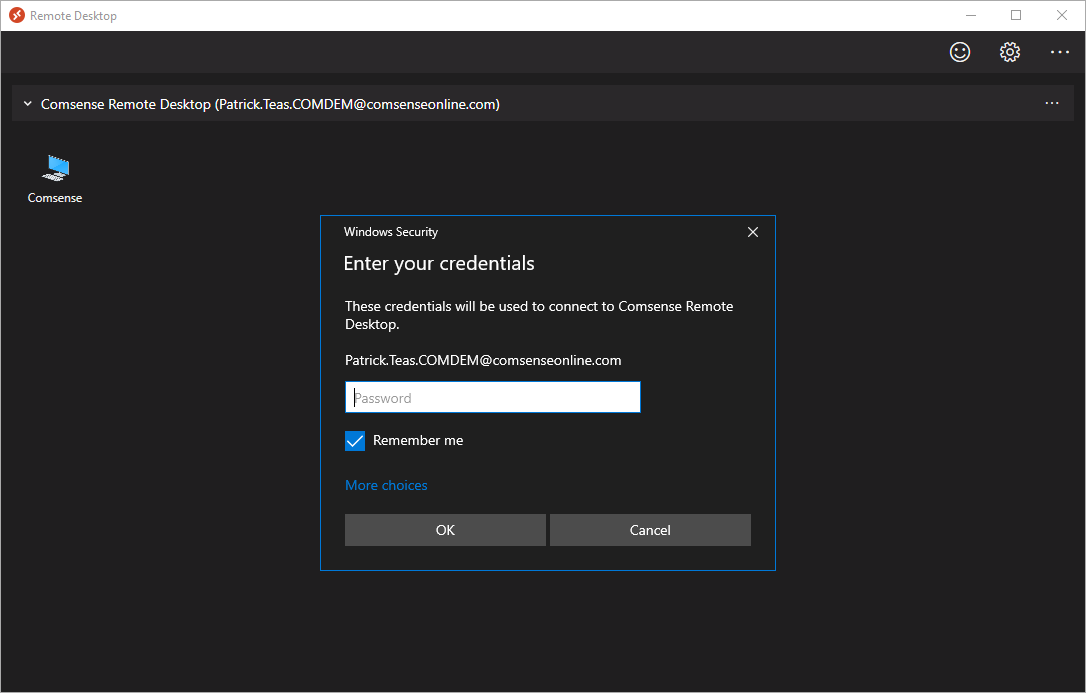Image resolution: width=1086 pixels, height=693 pixels.
Task: Click the Patrick.Teas.COMDEM username text in dialog
Action: pyautogui.click(x=483, y=360)
